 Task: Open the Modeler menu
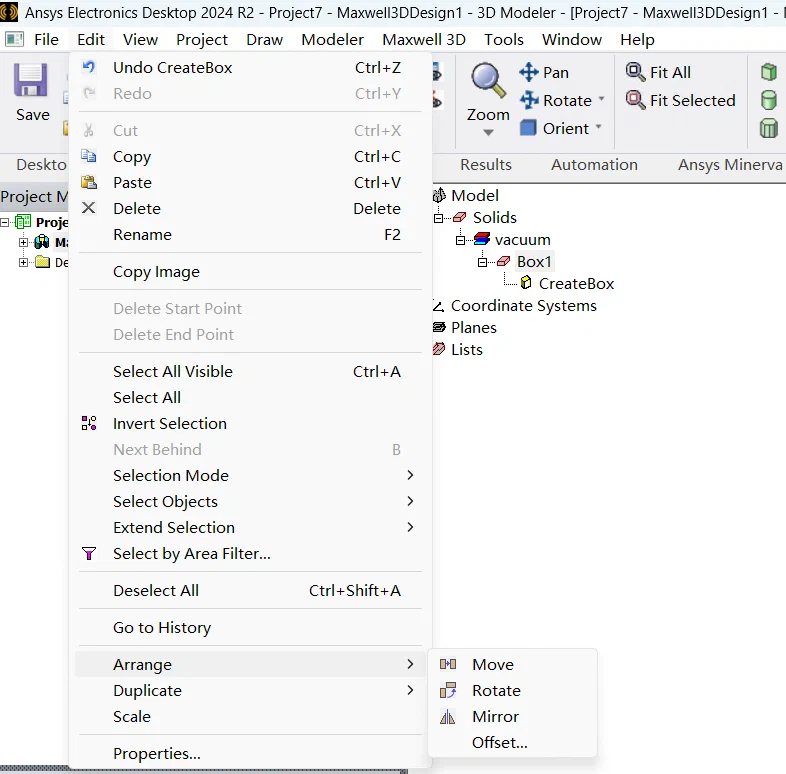point(332,40)
